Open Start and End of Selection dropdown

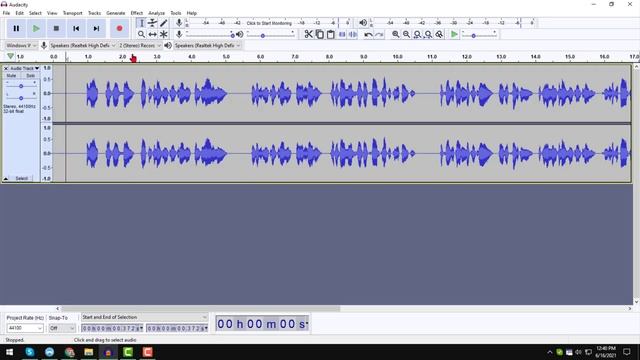[x=144, y=317]
